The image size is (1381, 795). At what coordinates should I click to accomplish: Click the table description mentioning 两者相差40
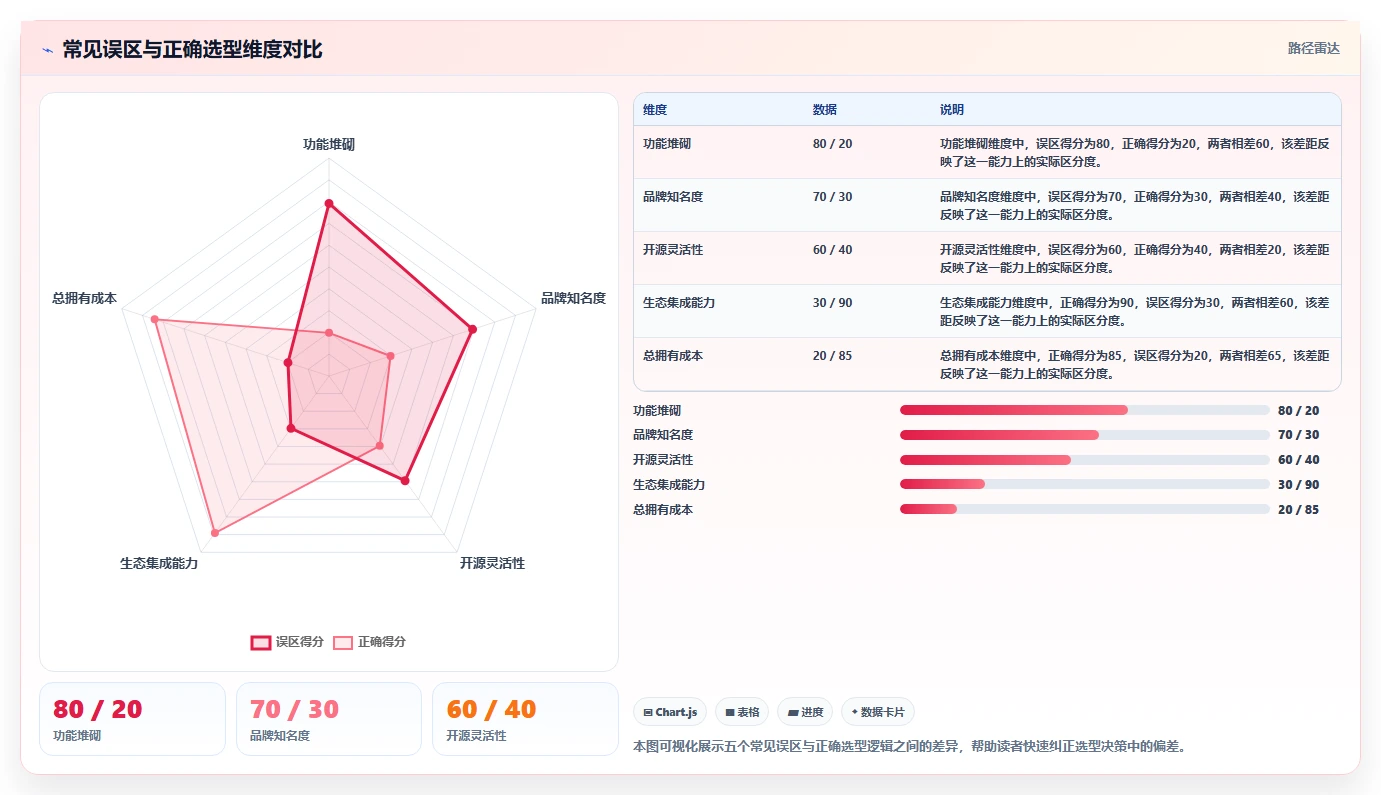tap(1135, 206)
